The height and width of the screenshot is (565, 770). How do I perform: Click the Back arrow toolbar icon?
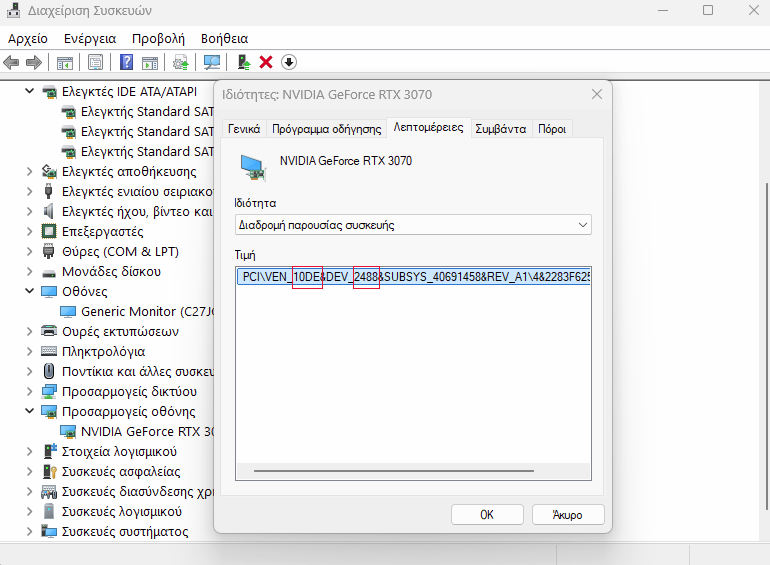coord(11,62)
